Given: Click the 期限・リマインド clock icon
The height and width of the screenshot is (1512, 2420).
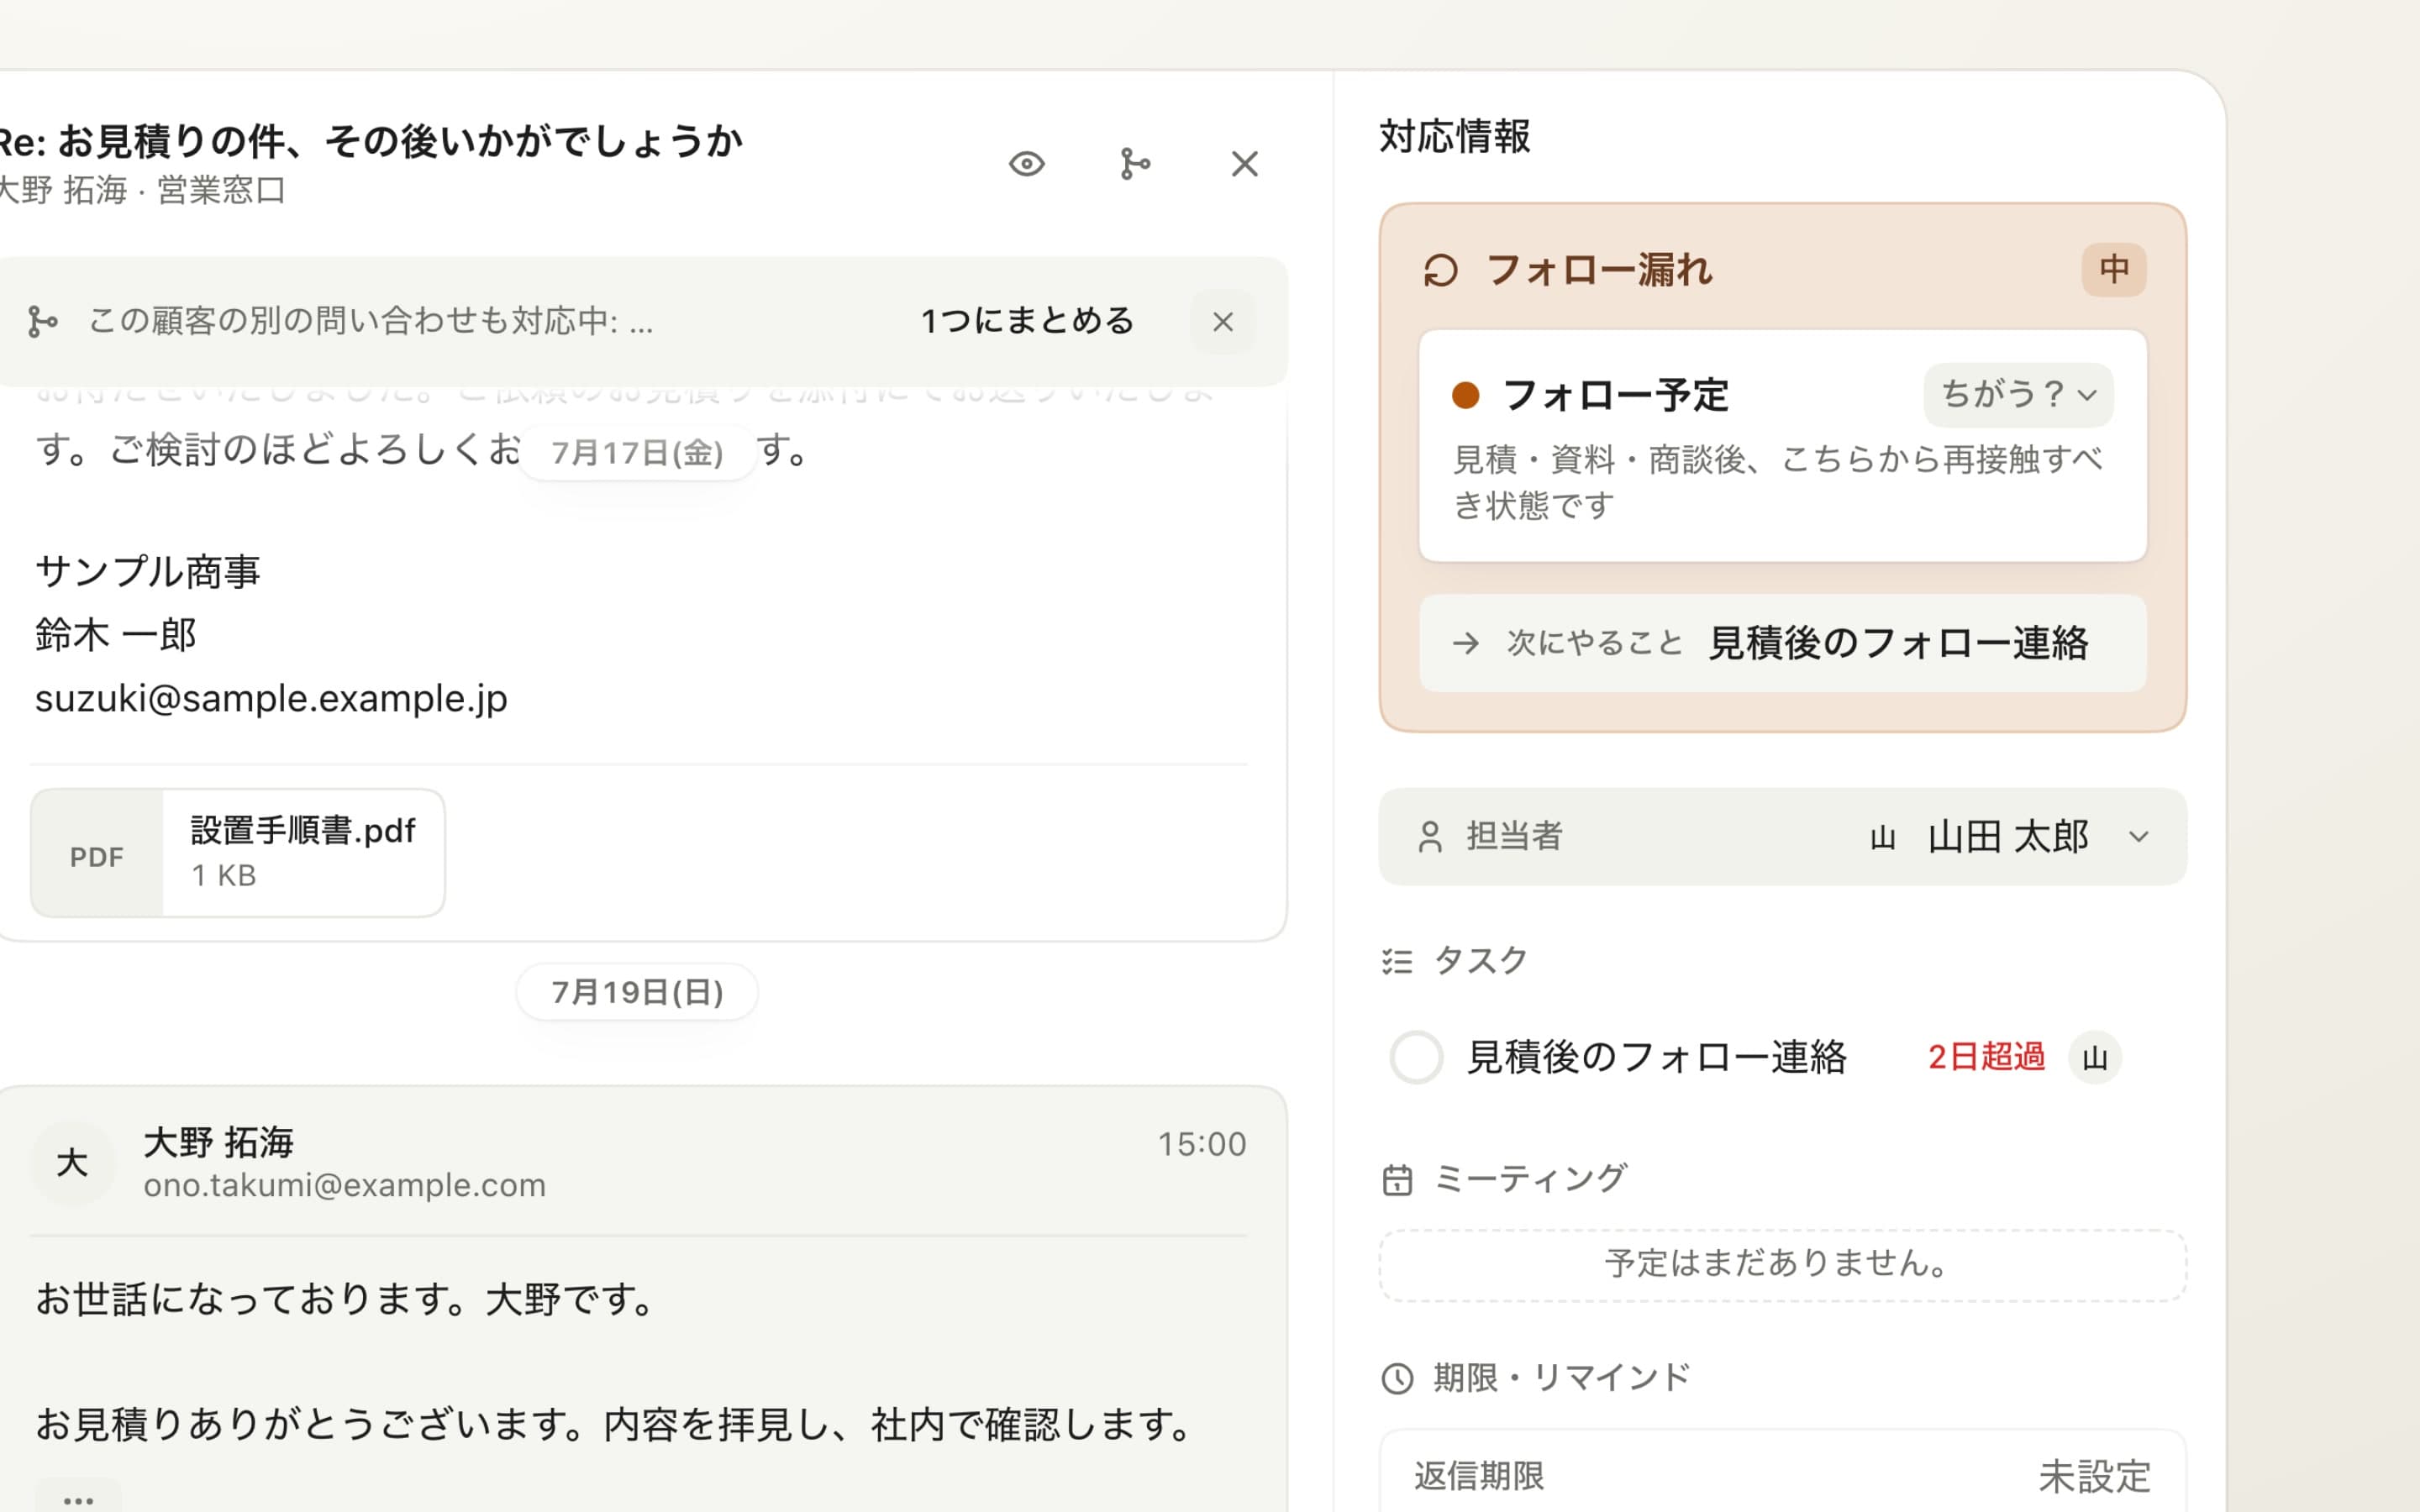Looking at the screenshot, I should pyautogui.click(x=1397, y=1379).
